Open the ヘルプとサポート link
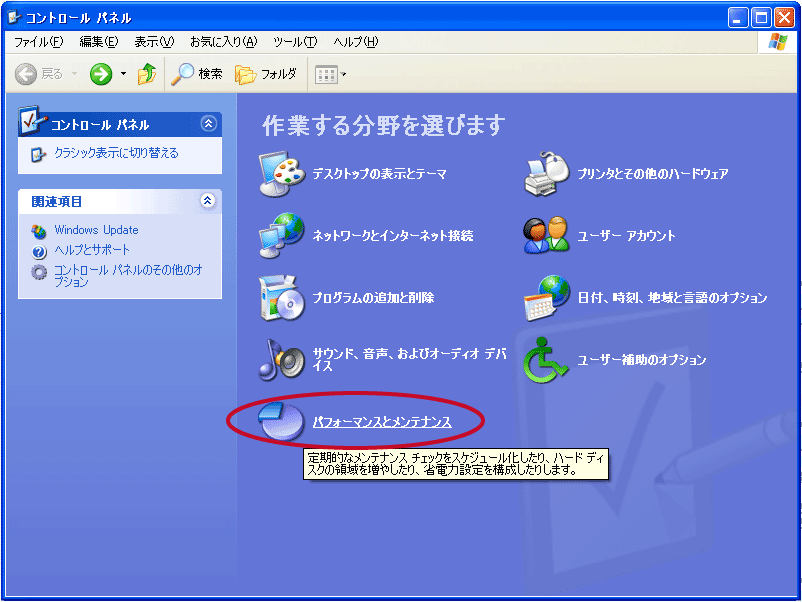Image resolution: width=802 pixels, height=602 pixels. [92, 250]
